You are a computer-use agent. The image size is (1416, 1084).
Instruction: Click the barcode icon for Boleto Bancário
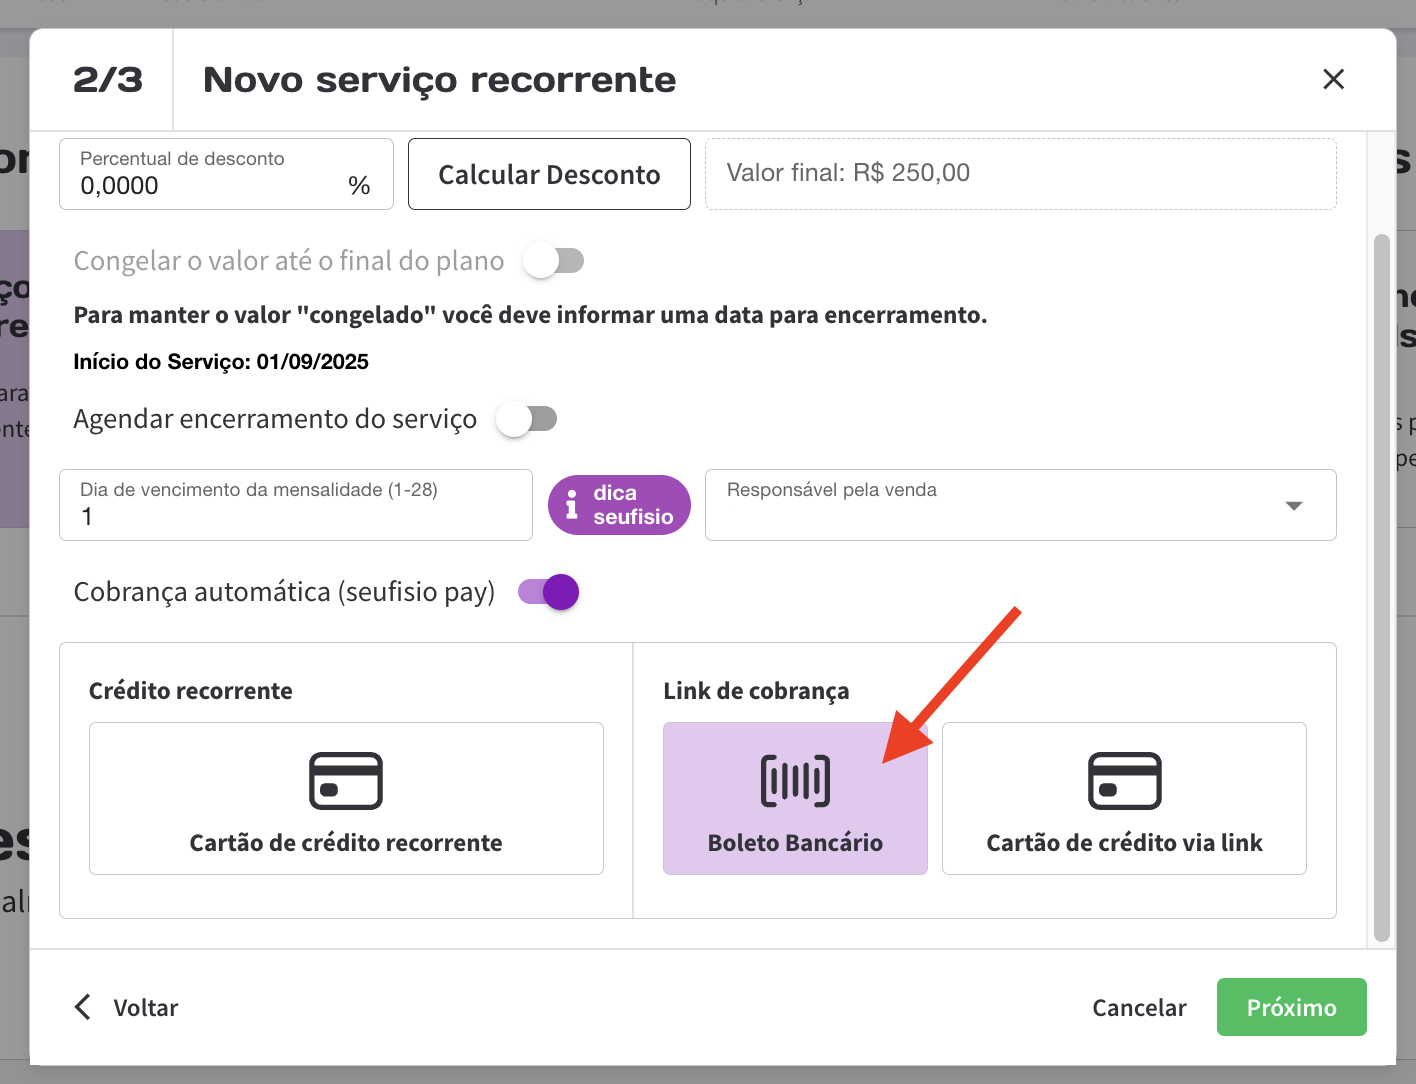coord(795,781)
